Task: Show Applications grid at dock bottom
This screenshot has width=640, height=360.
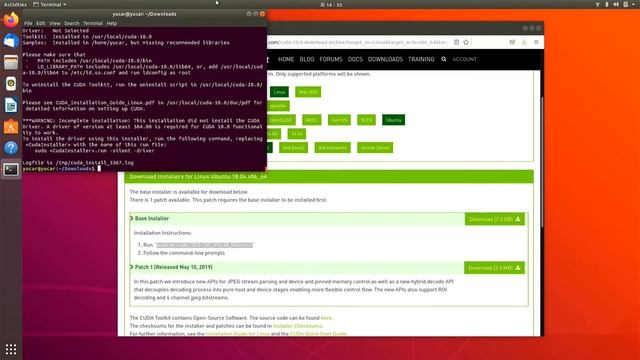Action: coord(11,349)
